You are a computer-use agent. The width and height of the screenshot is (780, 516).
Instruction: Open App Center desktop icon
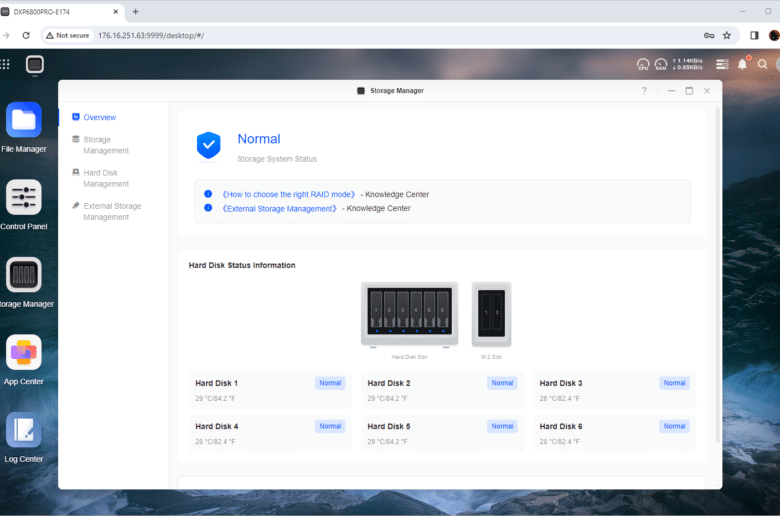click(23, 353)
